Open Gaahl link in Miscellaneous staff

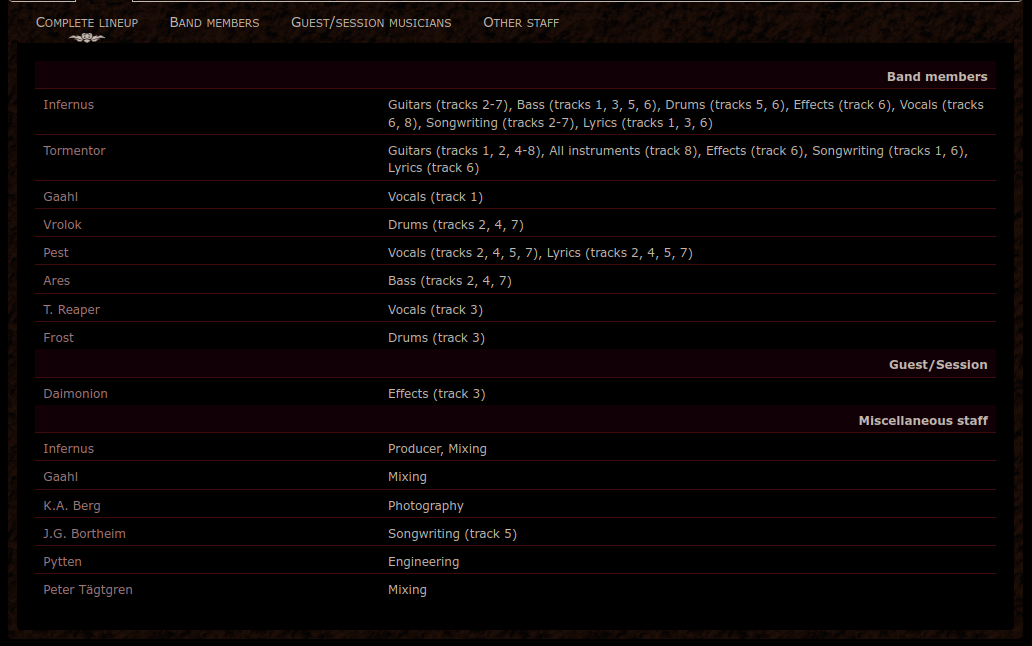[61, 477]
